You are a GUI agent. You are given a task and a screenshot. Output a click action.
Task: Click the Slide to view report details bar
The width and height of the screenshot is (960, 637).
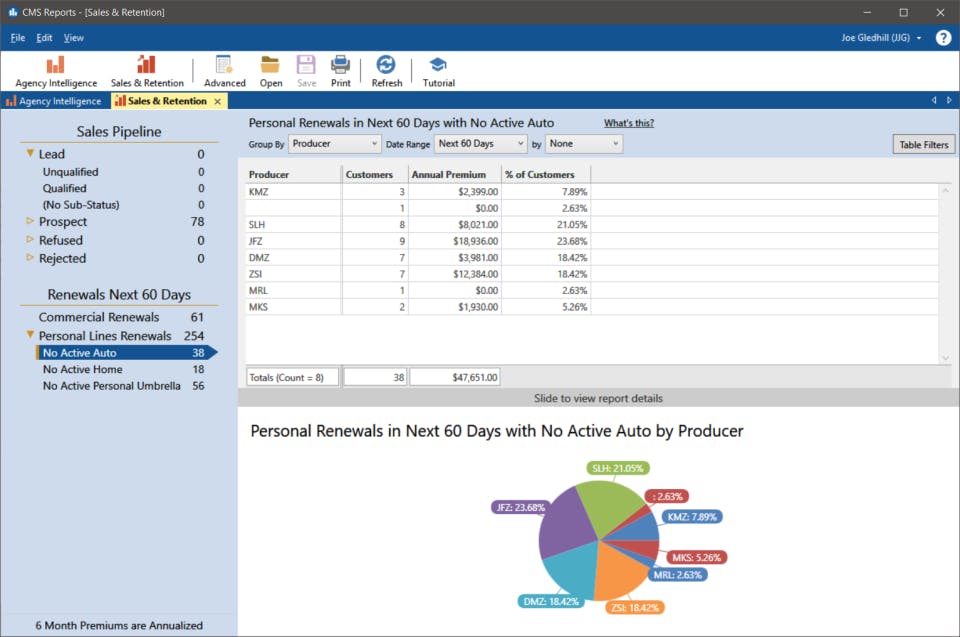point(597,398)
